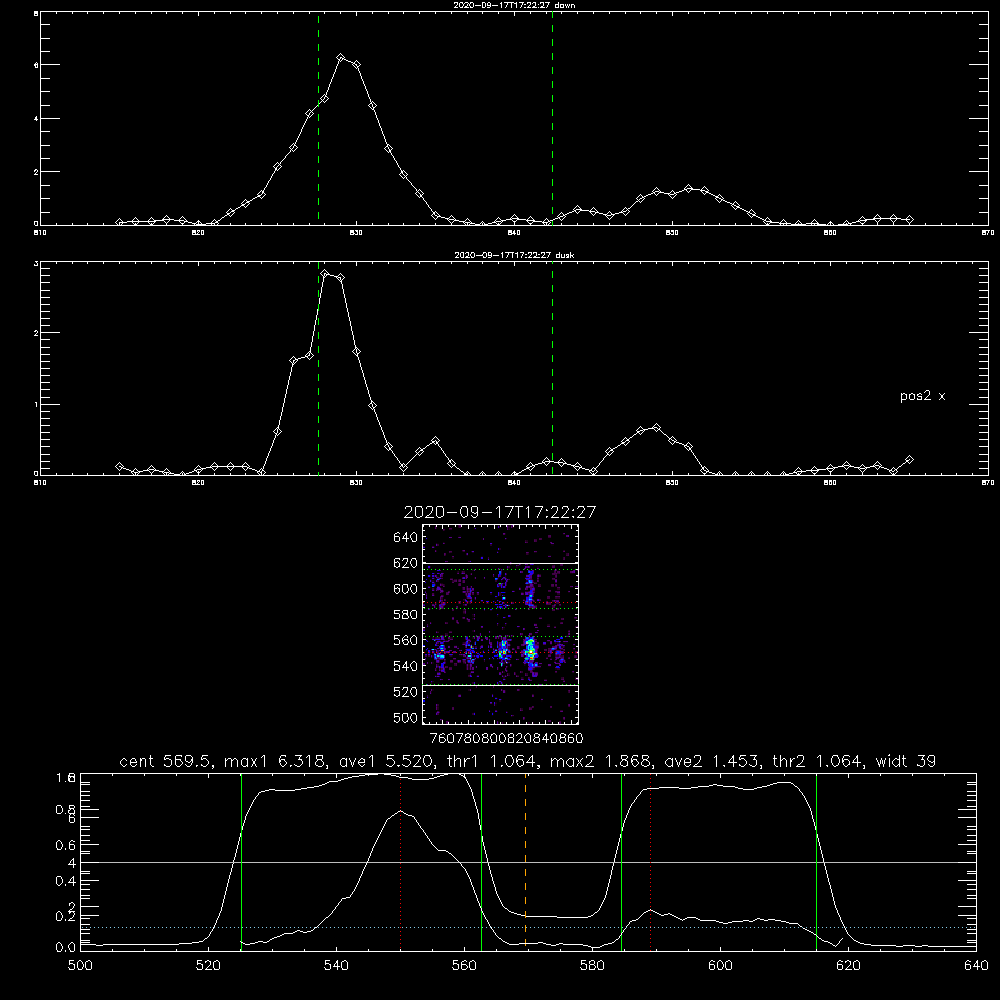Click the '640' label on spectral image y-axis
1000x1000 pixels.
[406, 538]
